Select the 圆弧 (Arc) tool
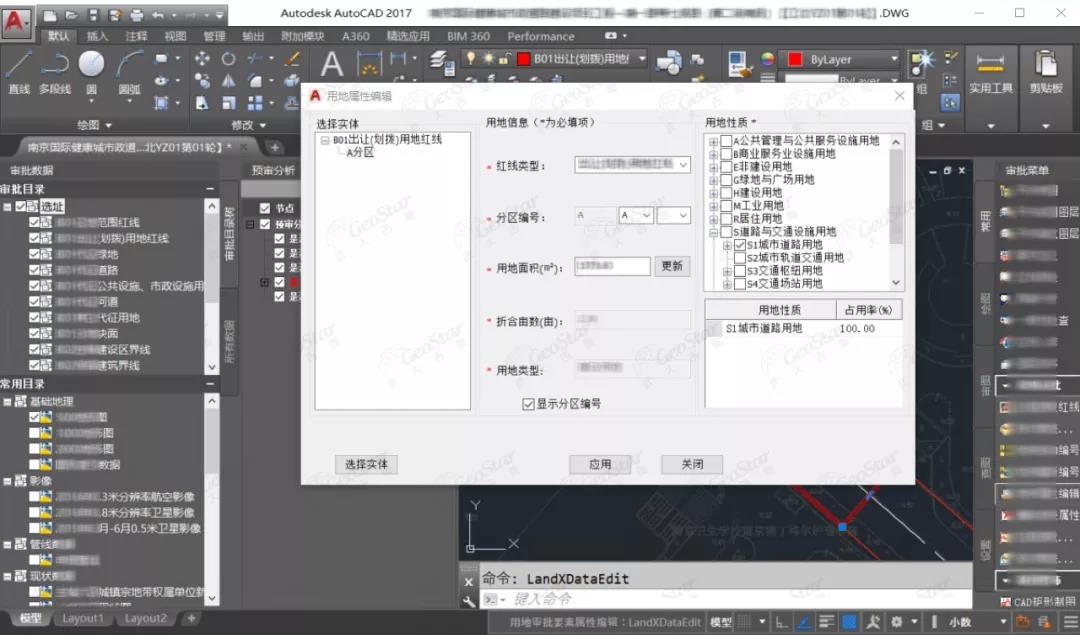The height and width of the screenshot is (635, 1080). [129, 68]
